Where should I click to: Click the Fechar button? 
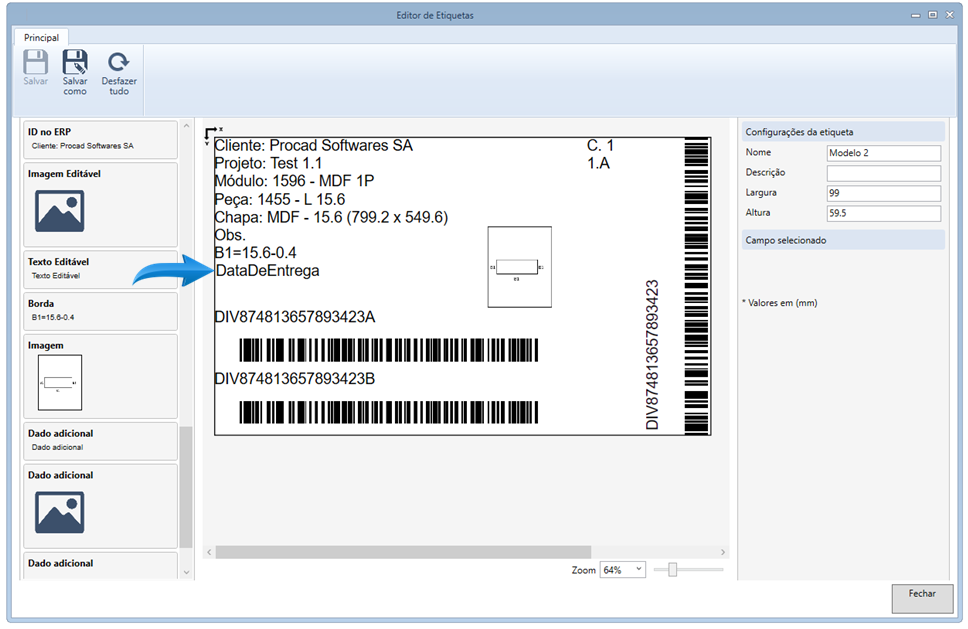click(x=922, y=598)
